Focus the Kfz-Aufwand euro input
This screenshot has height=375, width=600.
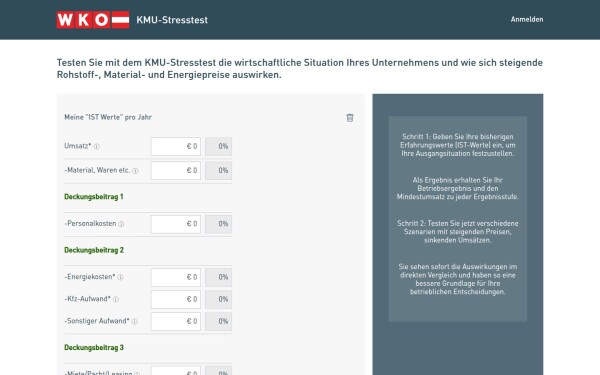tap(176, 299)
